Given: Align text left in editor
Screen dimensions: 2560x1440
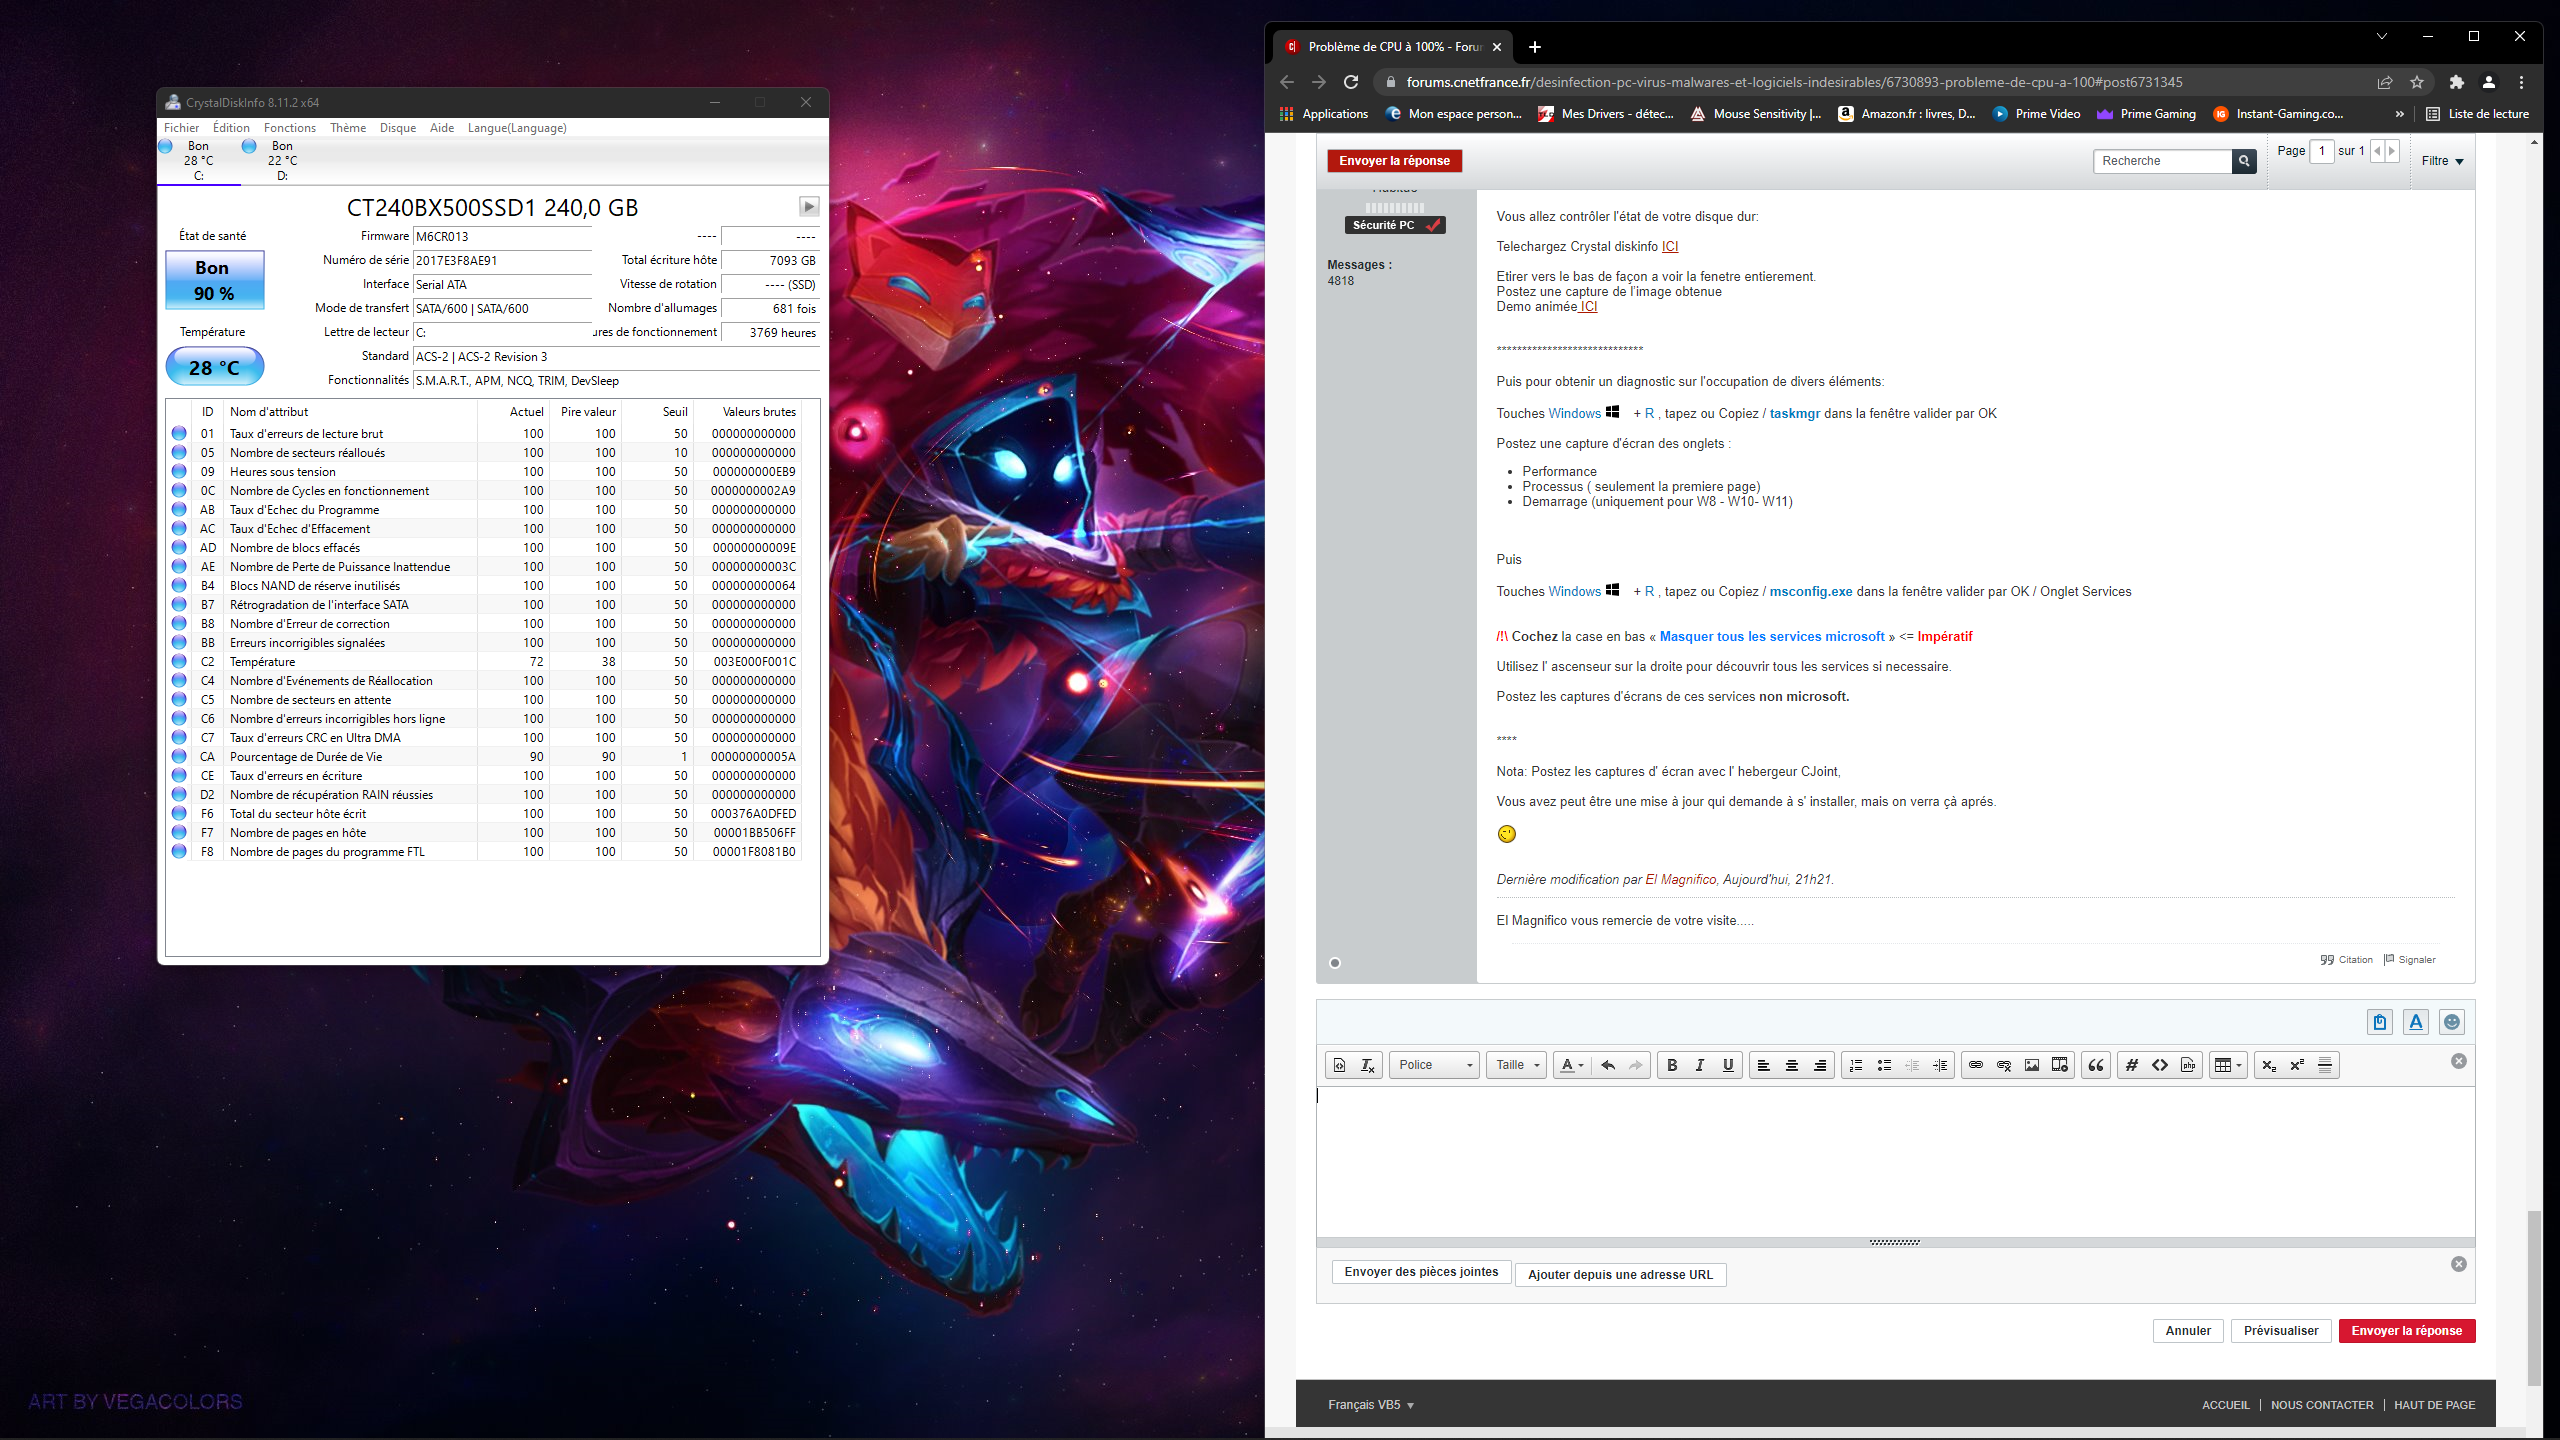Looking at the screenshot, I should tap(1764, 1065).
